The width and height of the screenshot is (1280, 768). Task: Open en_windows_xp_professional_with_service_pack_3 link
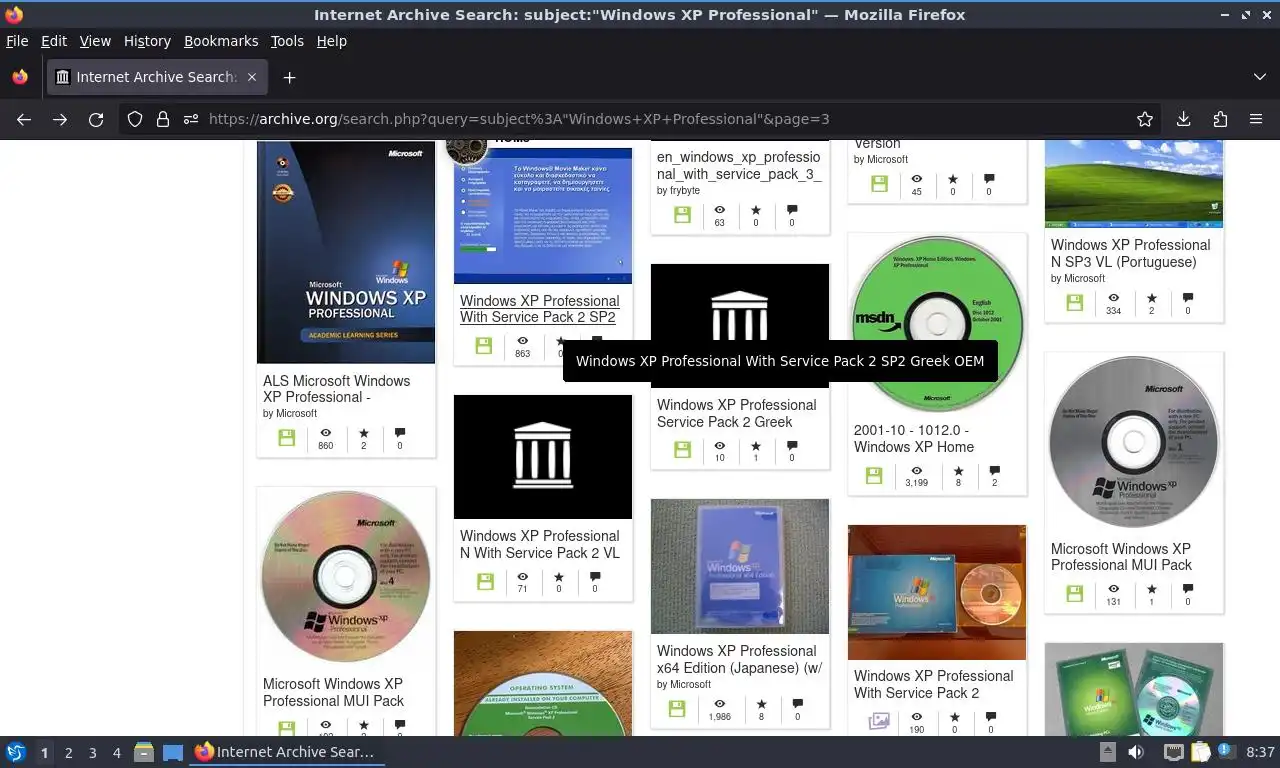(x=739, y=165)
